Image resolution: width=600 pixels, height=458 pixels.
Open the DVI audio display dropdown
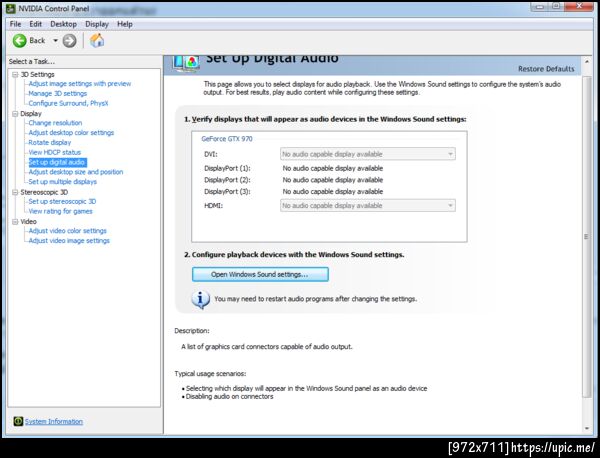coord(368,154)
